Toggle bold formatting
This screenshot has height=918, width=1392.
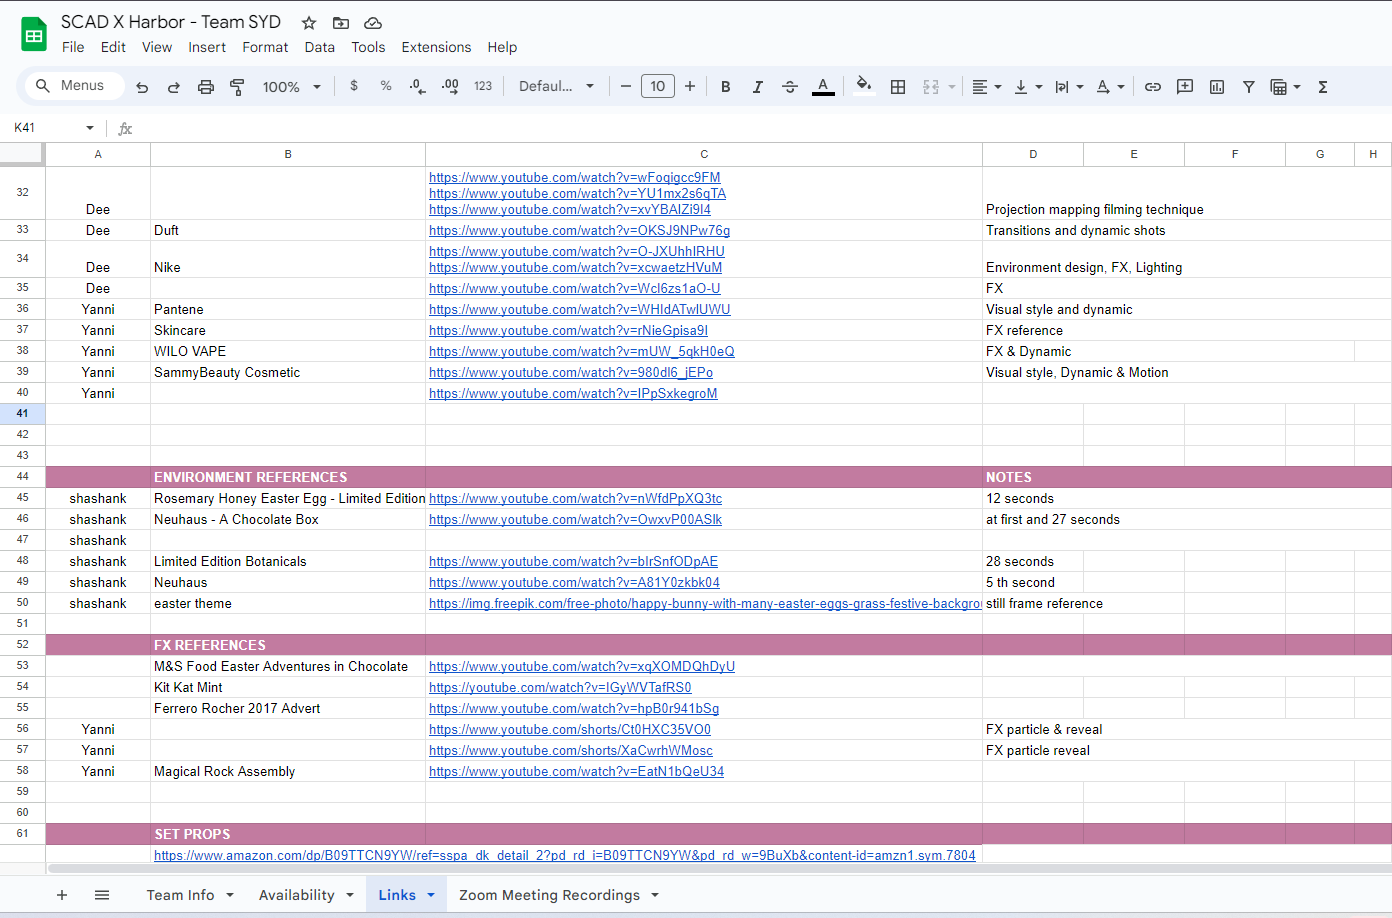tap(726, 87)
